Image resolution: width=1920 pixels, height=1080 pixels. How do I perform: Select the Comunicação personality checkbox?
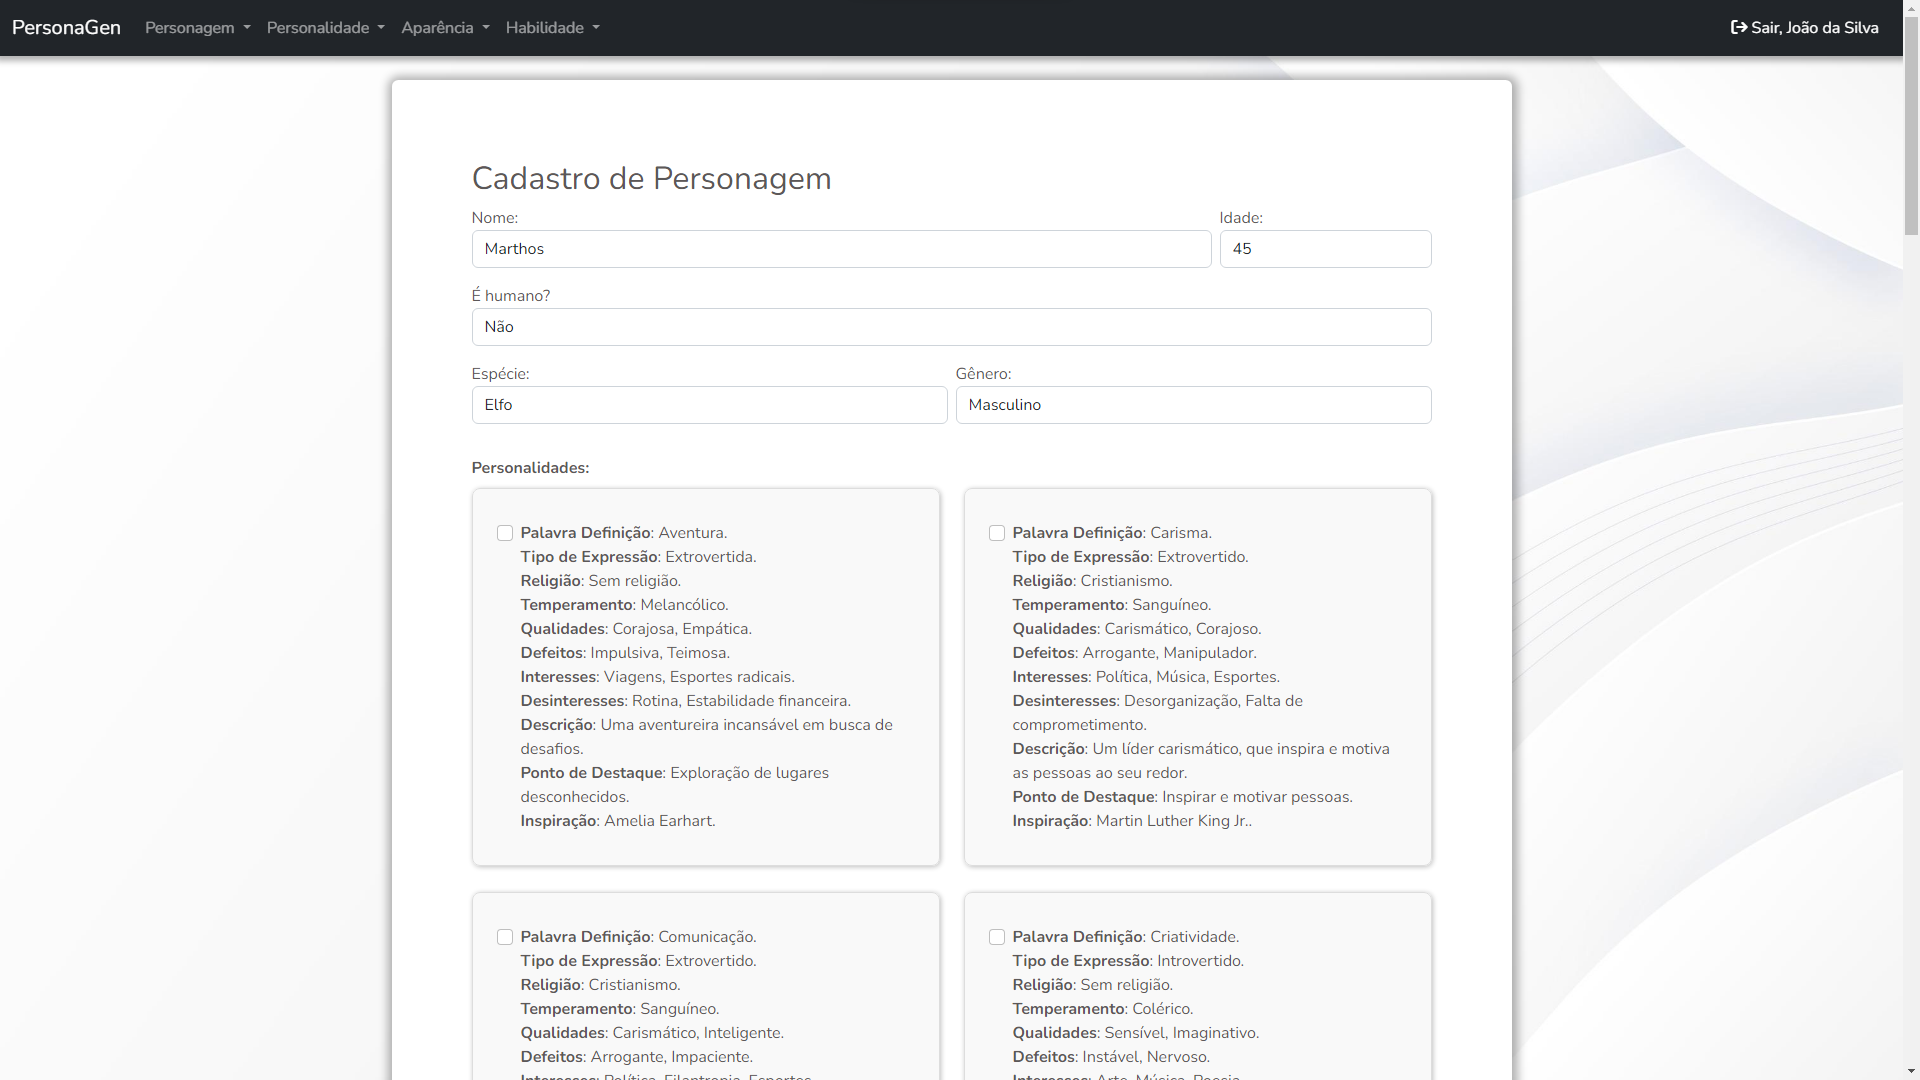pyautogui.click(x=505, y=937)
